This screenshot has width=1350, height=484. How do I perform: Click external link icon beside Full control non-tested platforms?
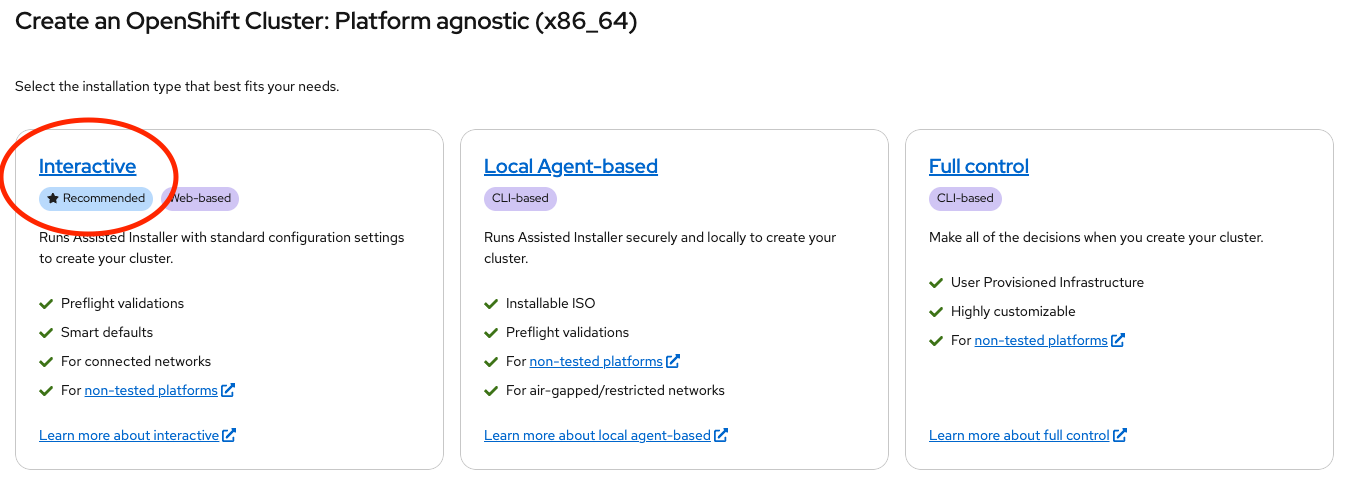[1118, 340]
